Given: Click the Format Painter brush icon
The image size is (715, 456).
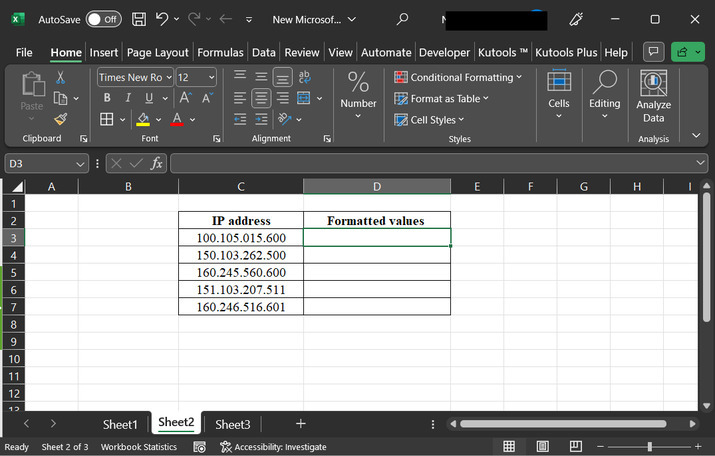Looking at the screenshot, I should coord(60,119).
